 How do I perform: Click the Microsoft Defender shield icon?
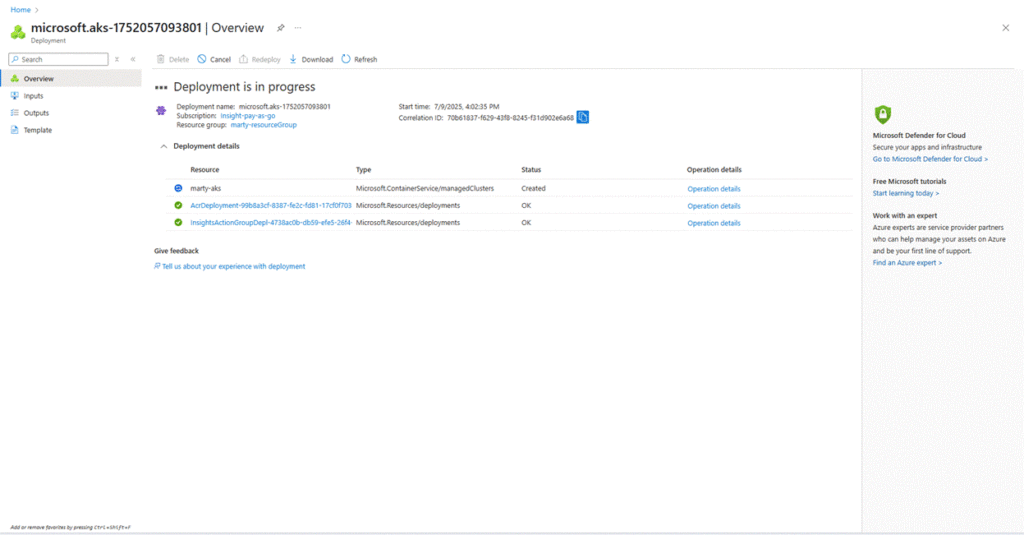pos(882,114)
